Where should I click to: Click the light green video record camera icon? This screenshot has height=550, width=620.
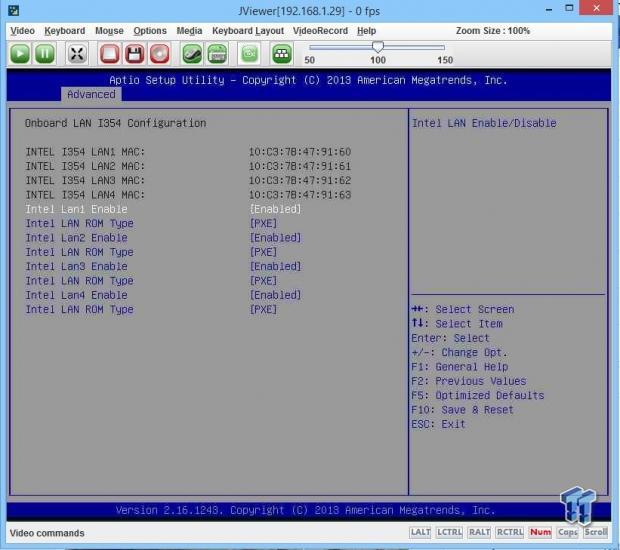click(250, 54)
